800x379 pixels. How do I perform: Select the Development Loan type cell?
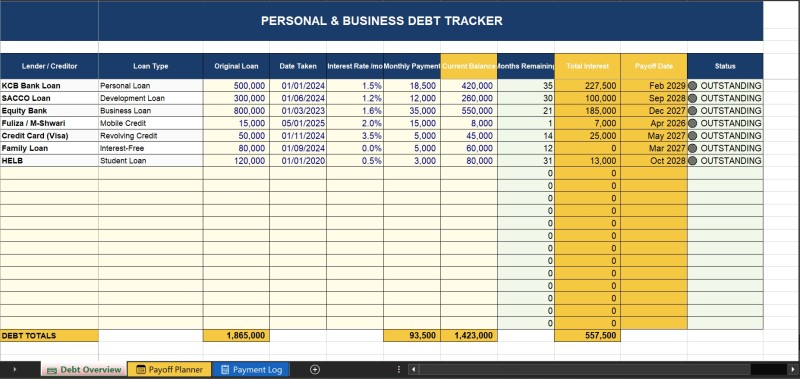point(151,98)
